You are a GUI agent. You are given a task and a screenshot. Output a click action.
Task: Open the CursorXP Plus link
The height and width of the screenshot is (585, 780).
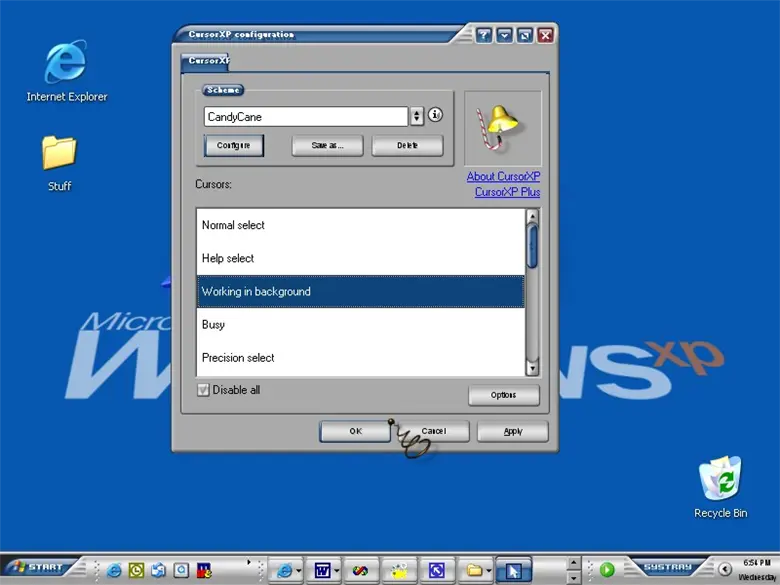point(507,192)
